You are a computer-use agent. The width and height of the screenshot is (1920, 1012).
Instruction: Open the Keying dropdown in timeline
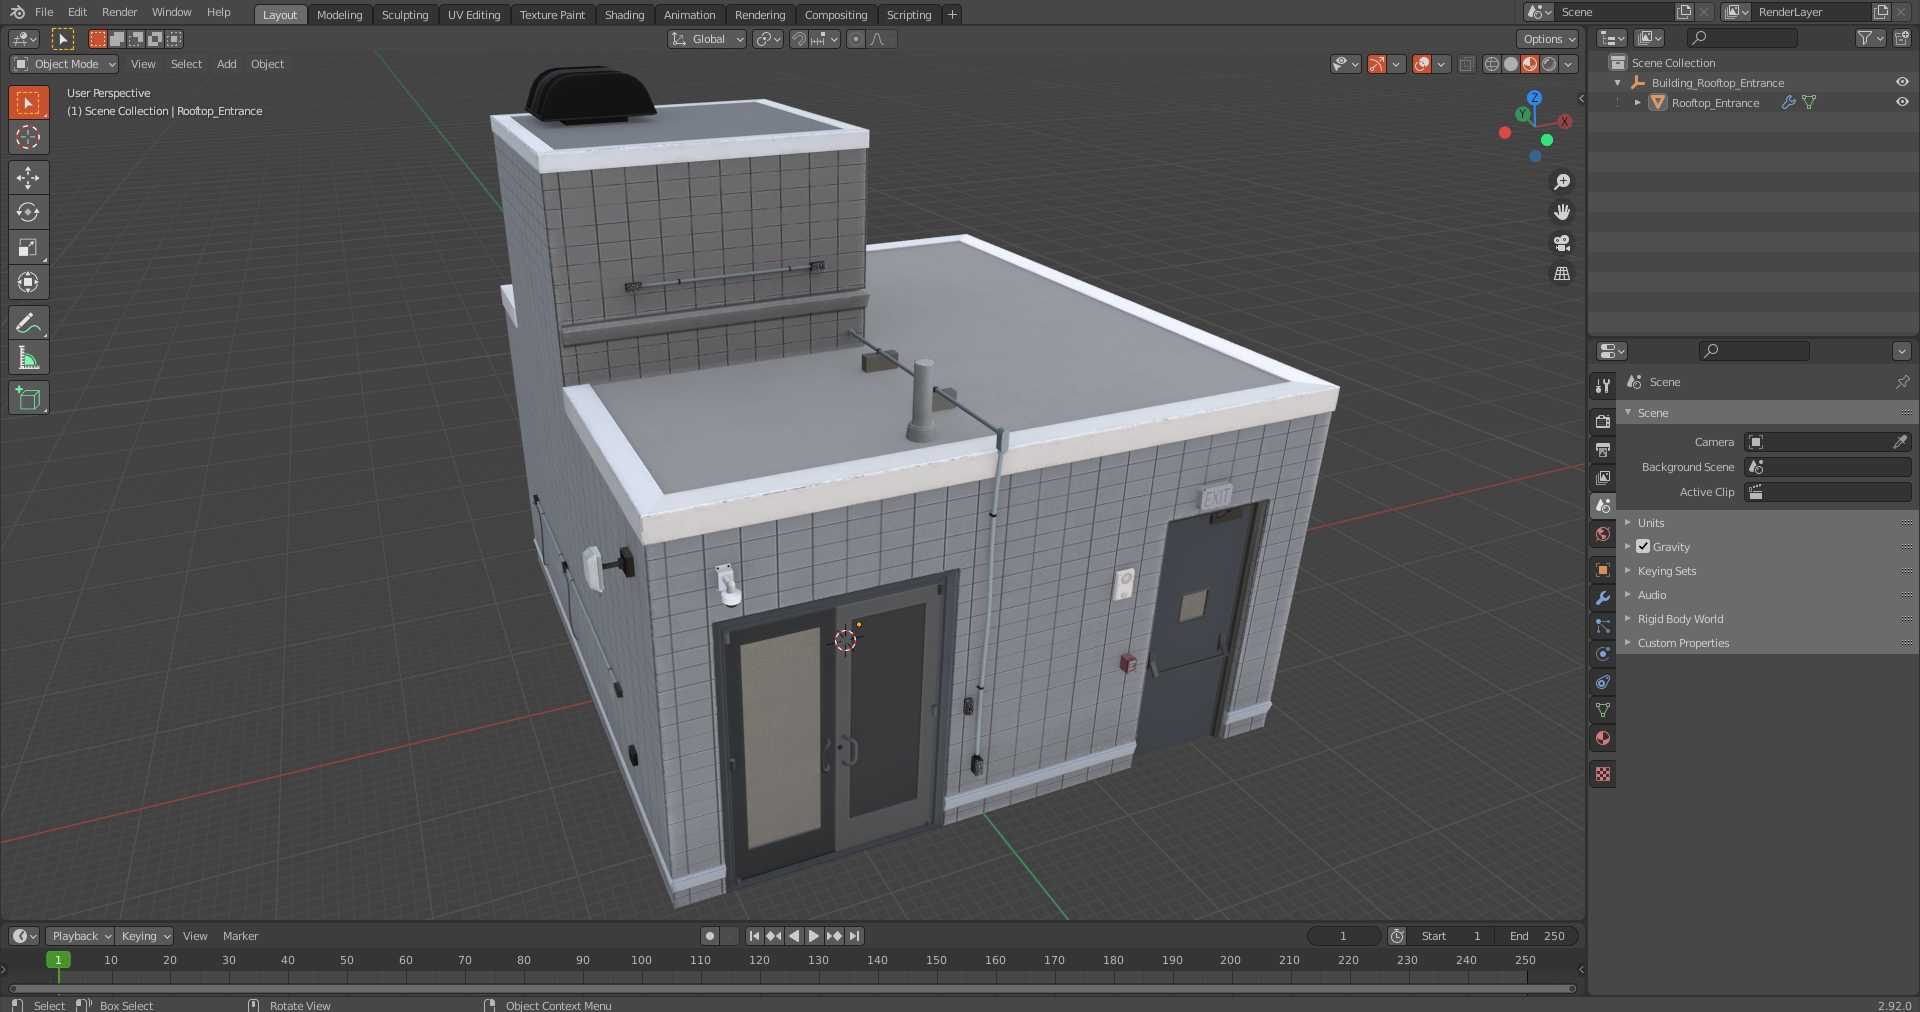click(x=145, y=936)
